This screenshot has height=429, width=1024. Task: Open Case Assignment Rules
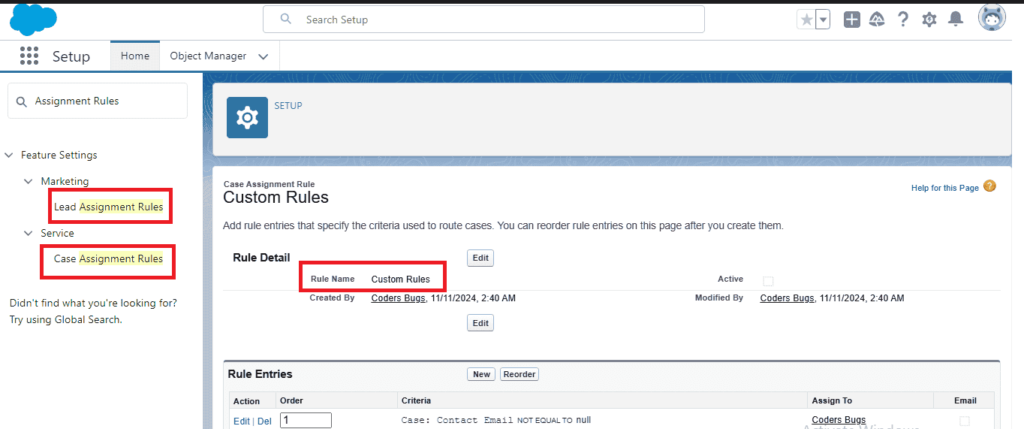coord(108,259)
